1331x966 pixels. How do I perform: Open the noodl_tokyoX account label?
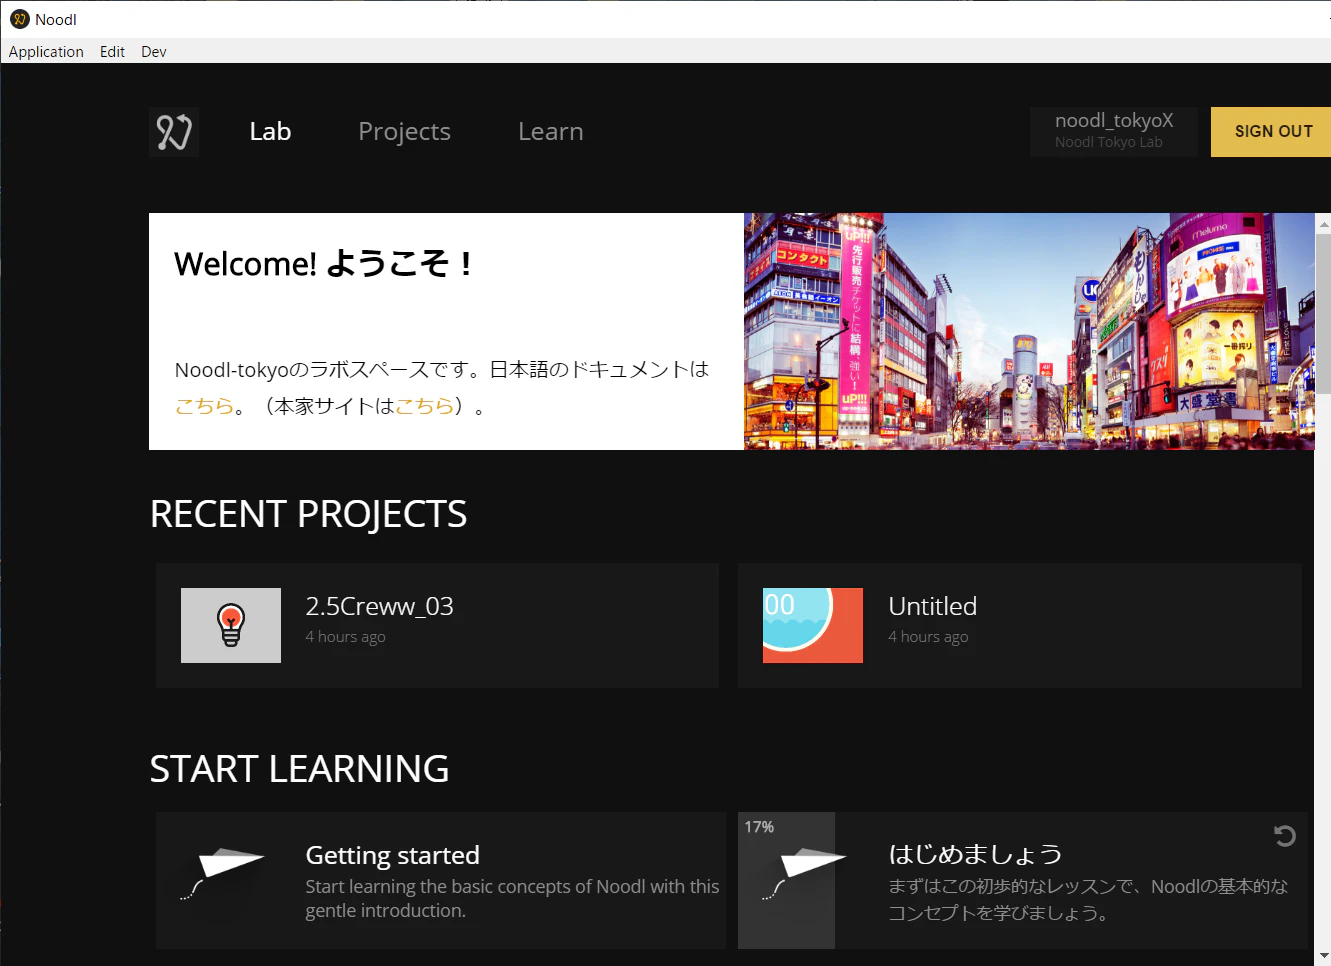pos(1114,121)
